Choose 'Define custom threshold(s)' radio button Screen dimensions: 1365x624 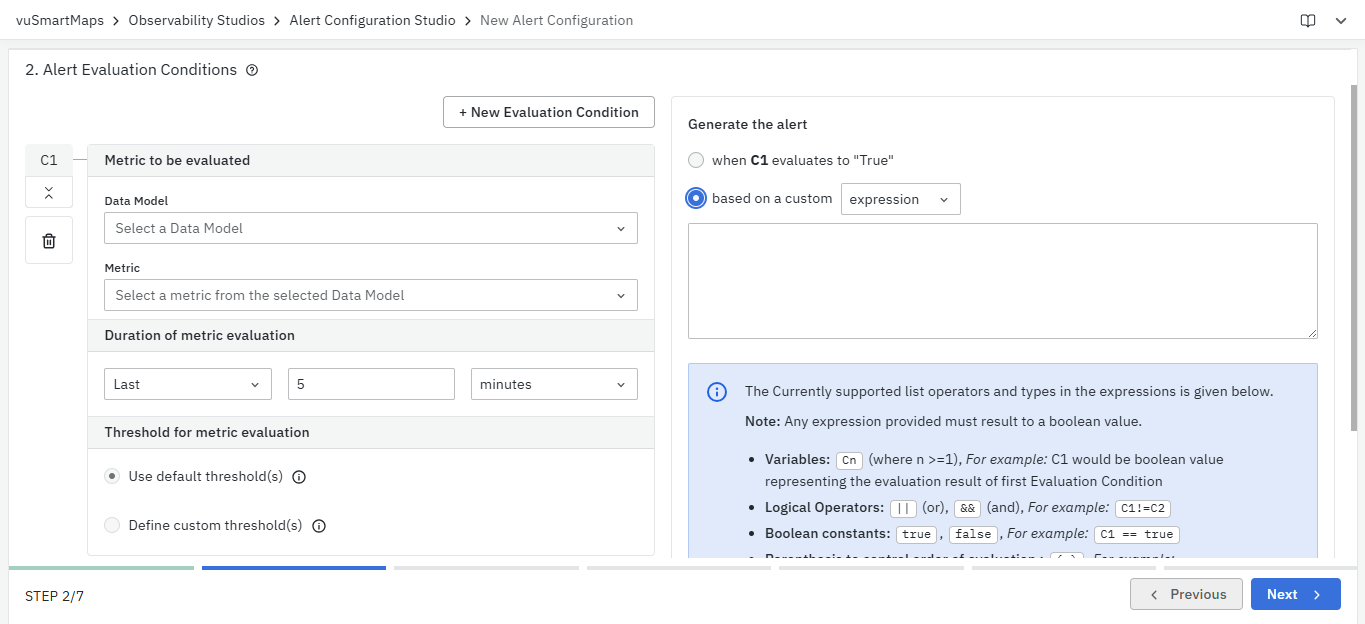coord(113,525)
